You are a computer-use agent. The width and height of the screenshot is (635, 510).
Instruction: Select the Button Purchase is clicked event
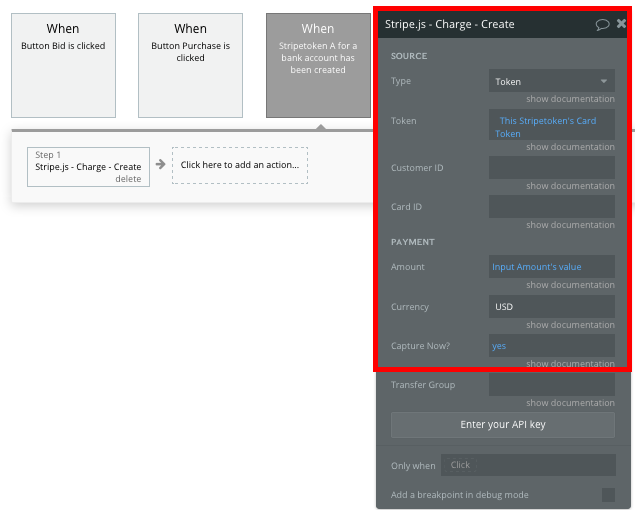coord(190,65)
